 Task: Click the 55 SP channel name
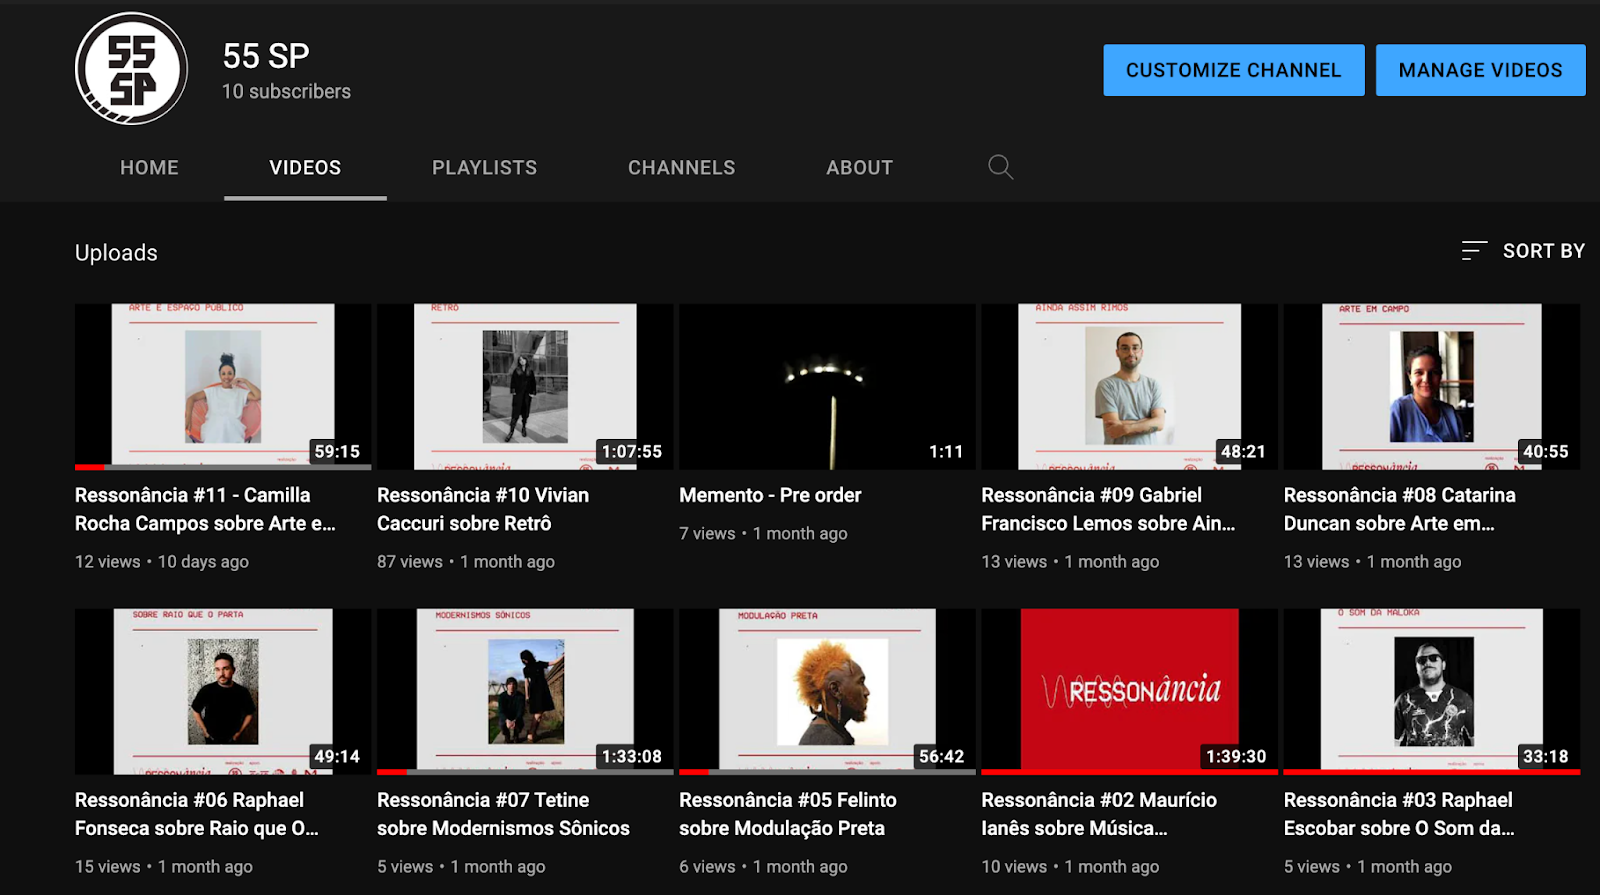[266, 56]
